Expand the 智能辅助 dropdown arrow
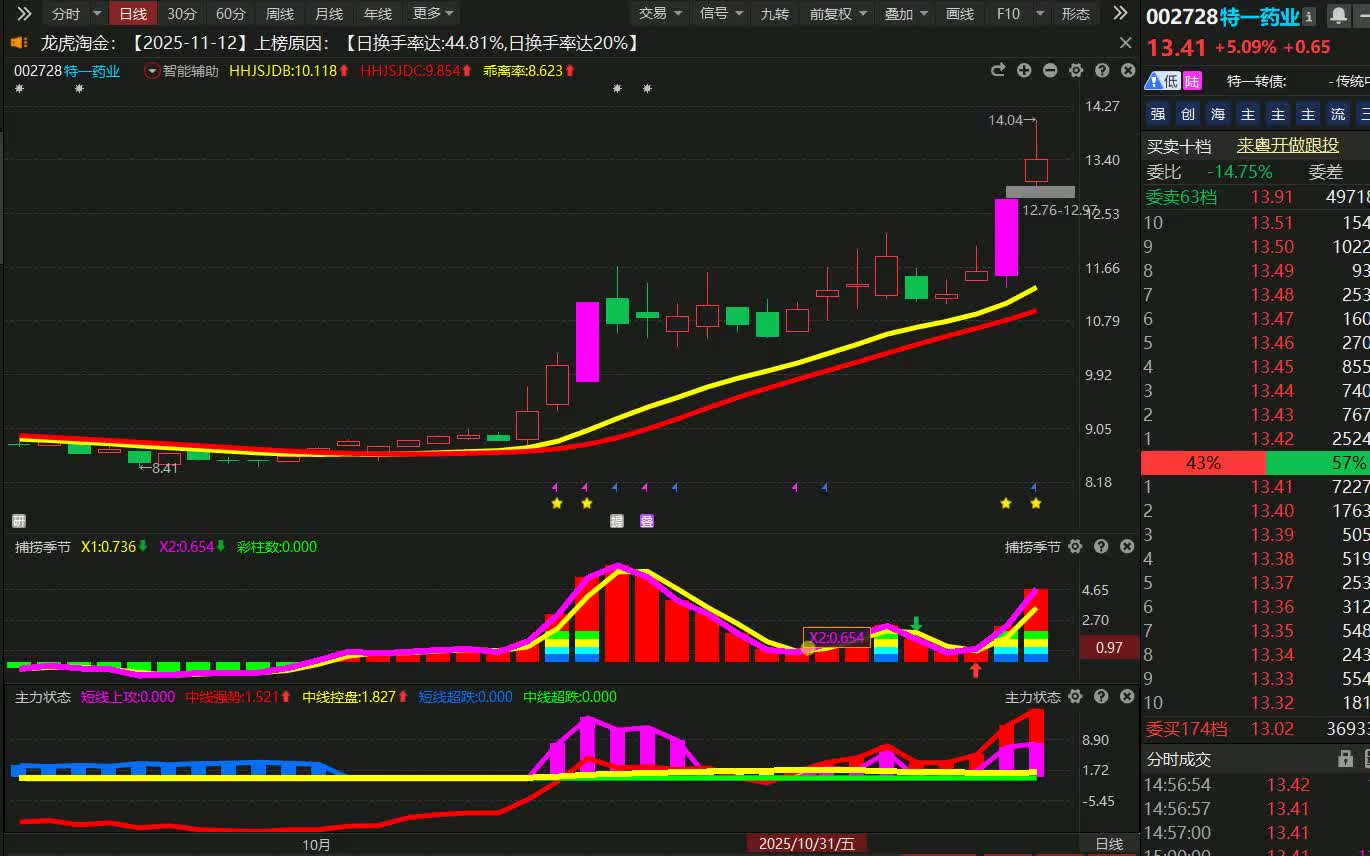 (151, 71)
